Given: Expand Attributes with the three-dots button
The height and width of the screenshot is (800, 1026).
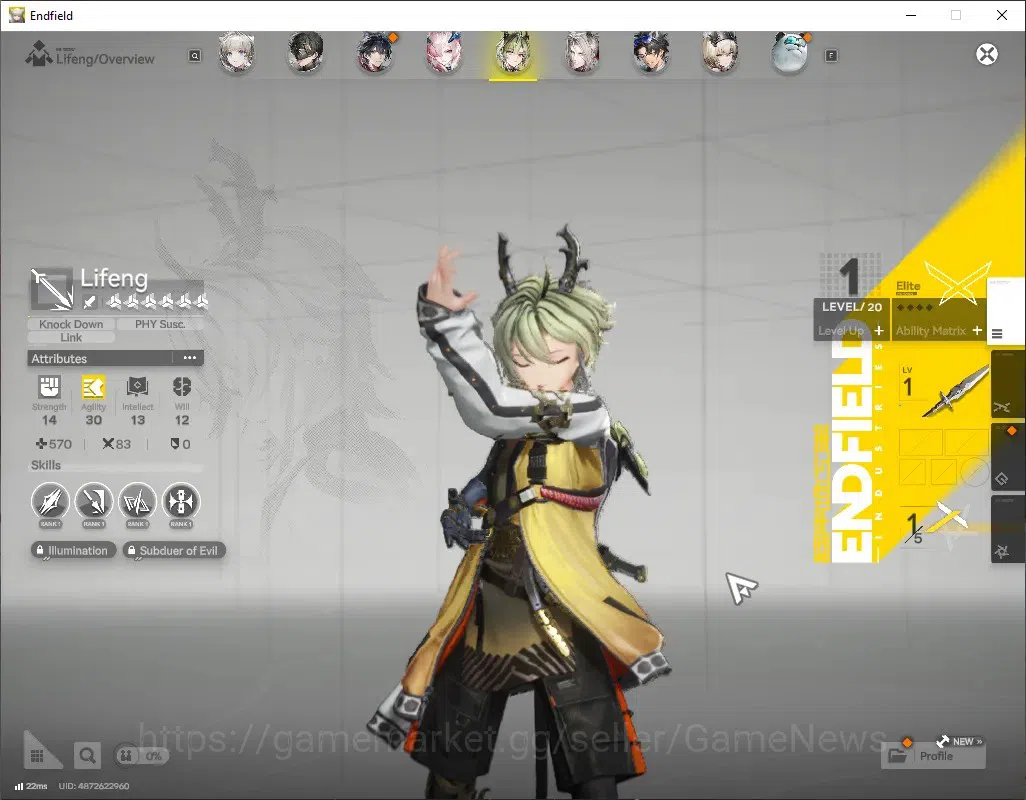Looking at the screenshot, I should click(x=189, y=358).
